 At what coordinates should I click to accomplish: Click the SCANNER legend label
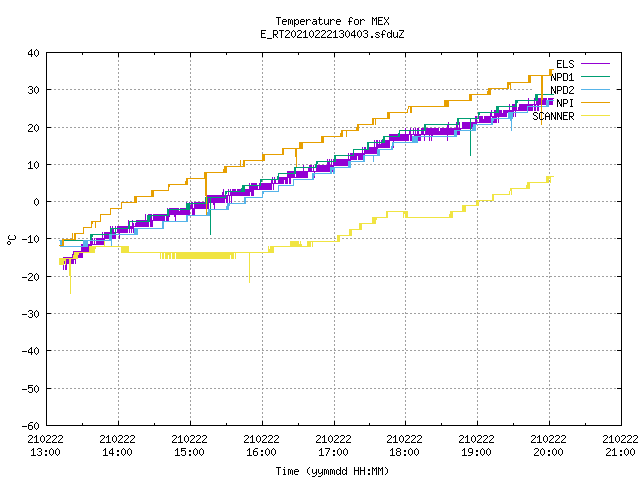553,116
